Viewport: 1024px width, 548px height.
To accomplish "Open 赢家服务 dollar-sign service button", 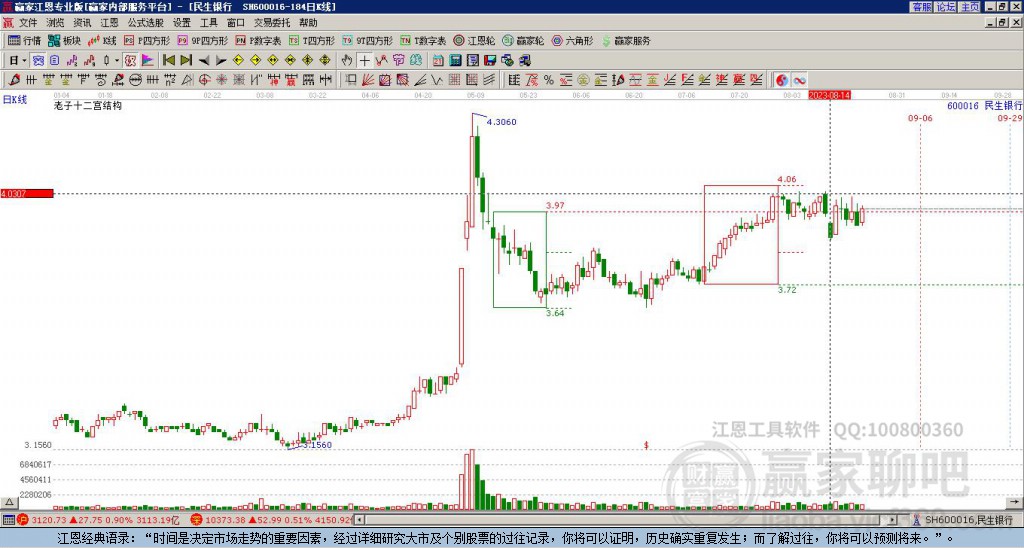I will click(626, 40).
